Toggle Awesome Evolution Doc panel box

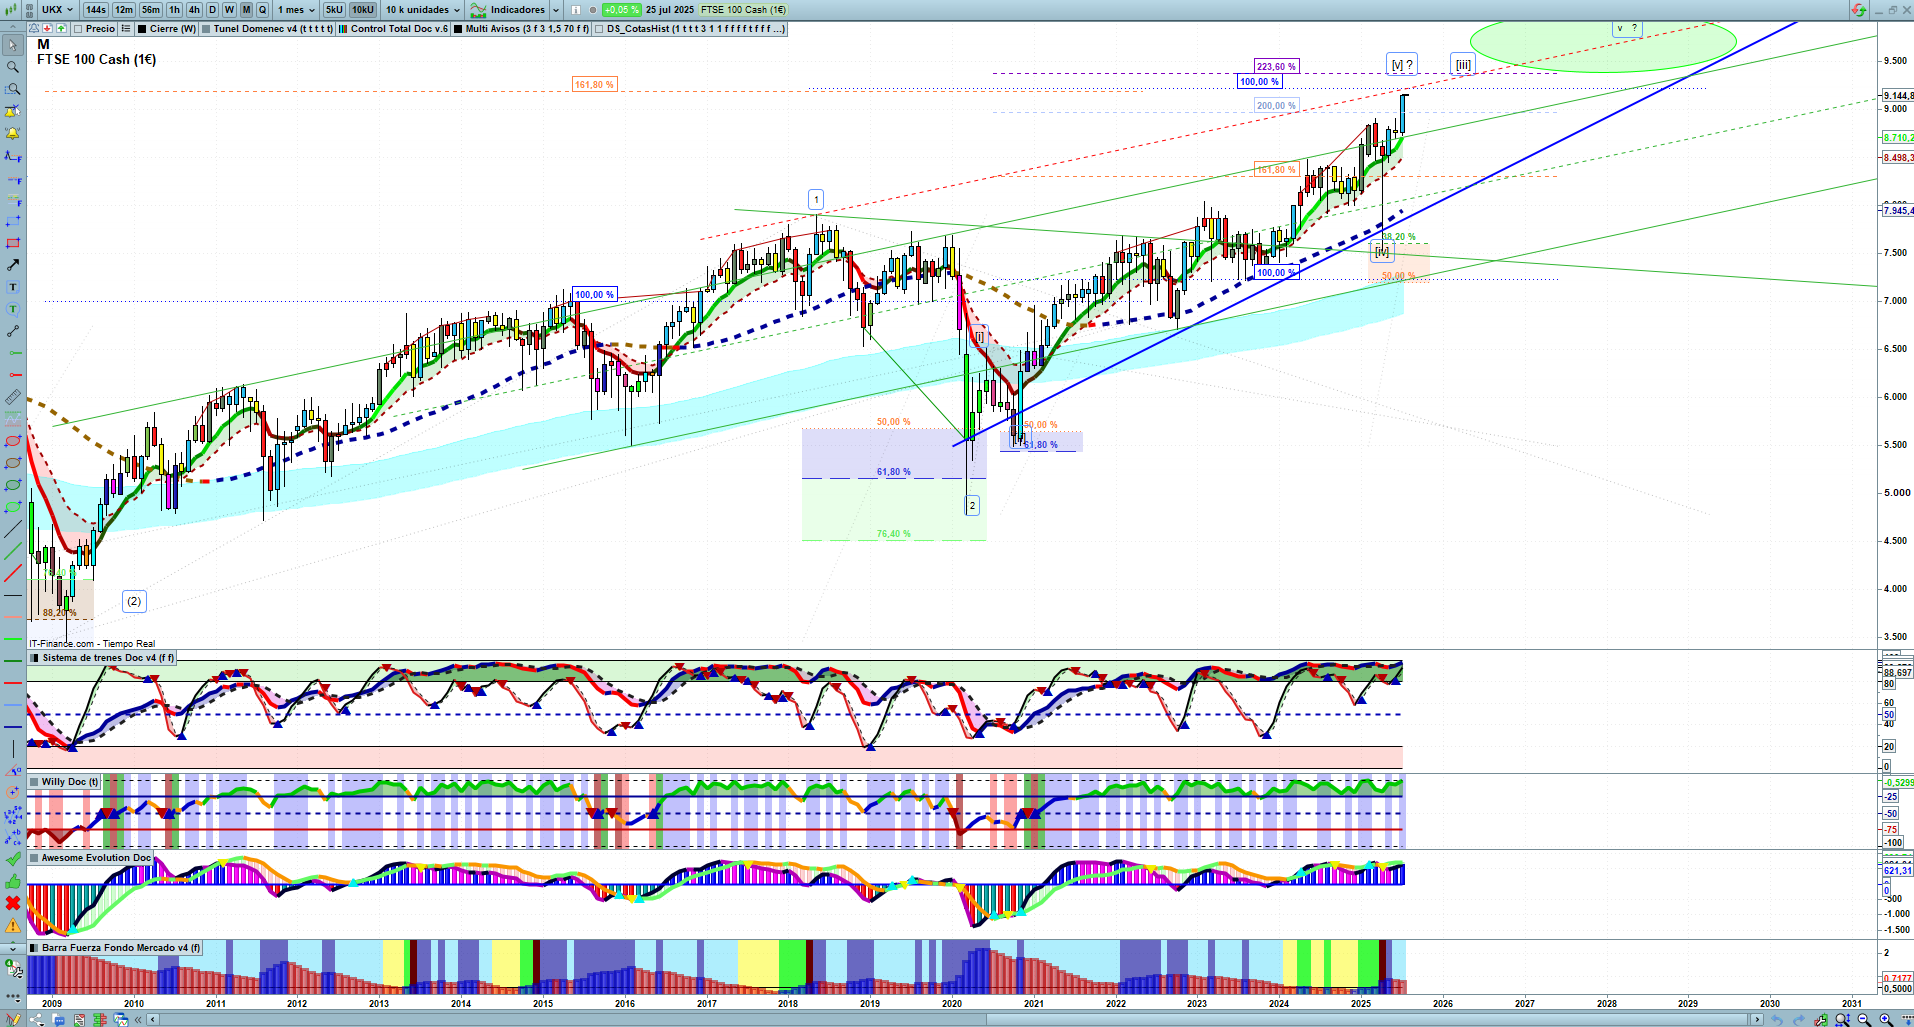coord(35,858)
